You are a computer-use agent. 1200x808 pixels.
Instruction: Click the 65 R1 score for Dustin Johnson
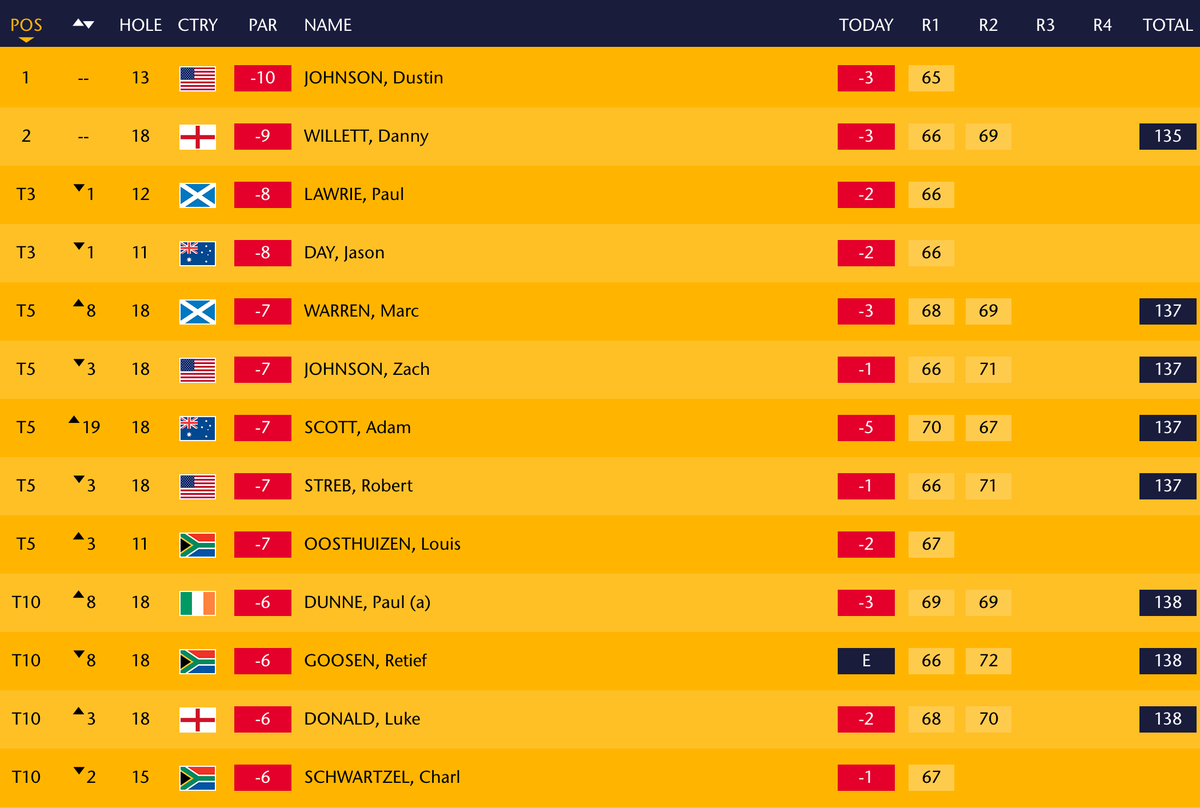[931, 78]
